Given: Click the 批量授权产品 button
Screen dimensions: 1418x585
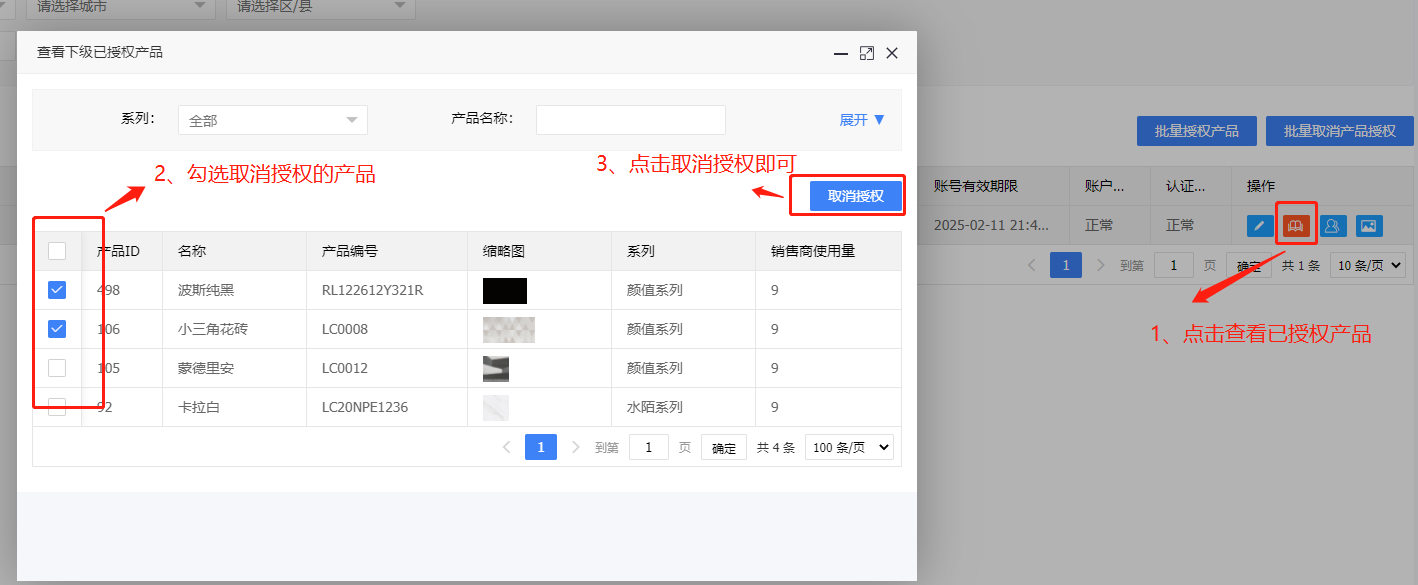Looking at the screenshot, I should 1197,131.
